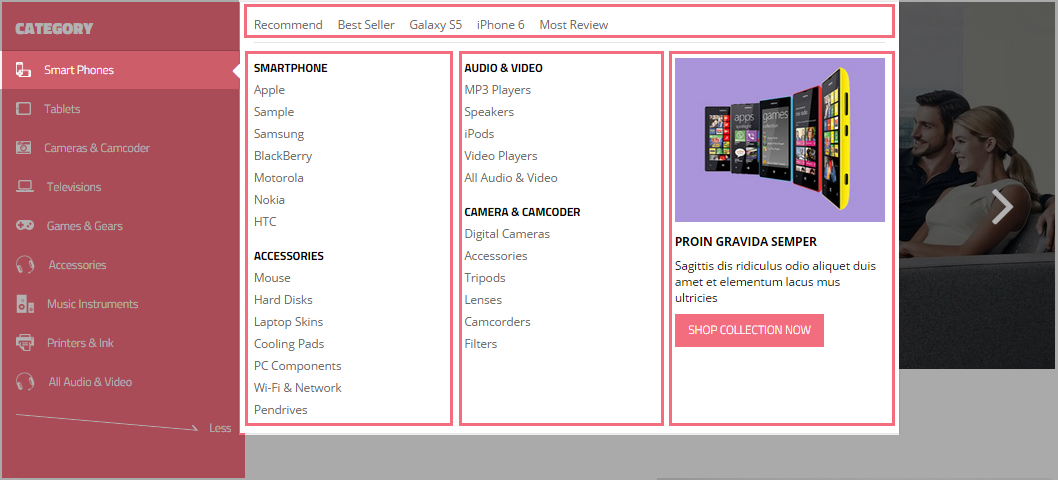Go to the next slide with the right chevron
Screen dimensions: 1058x480
pyautogui.click(x=1003, y=206)
